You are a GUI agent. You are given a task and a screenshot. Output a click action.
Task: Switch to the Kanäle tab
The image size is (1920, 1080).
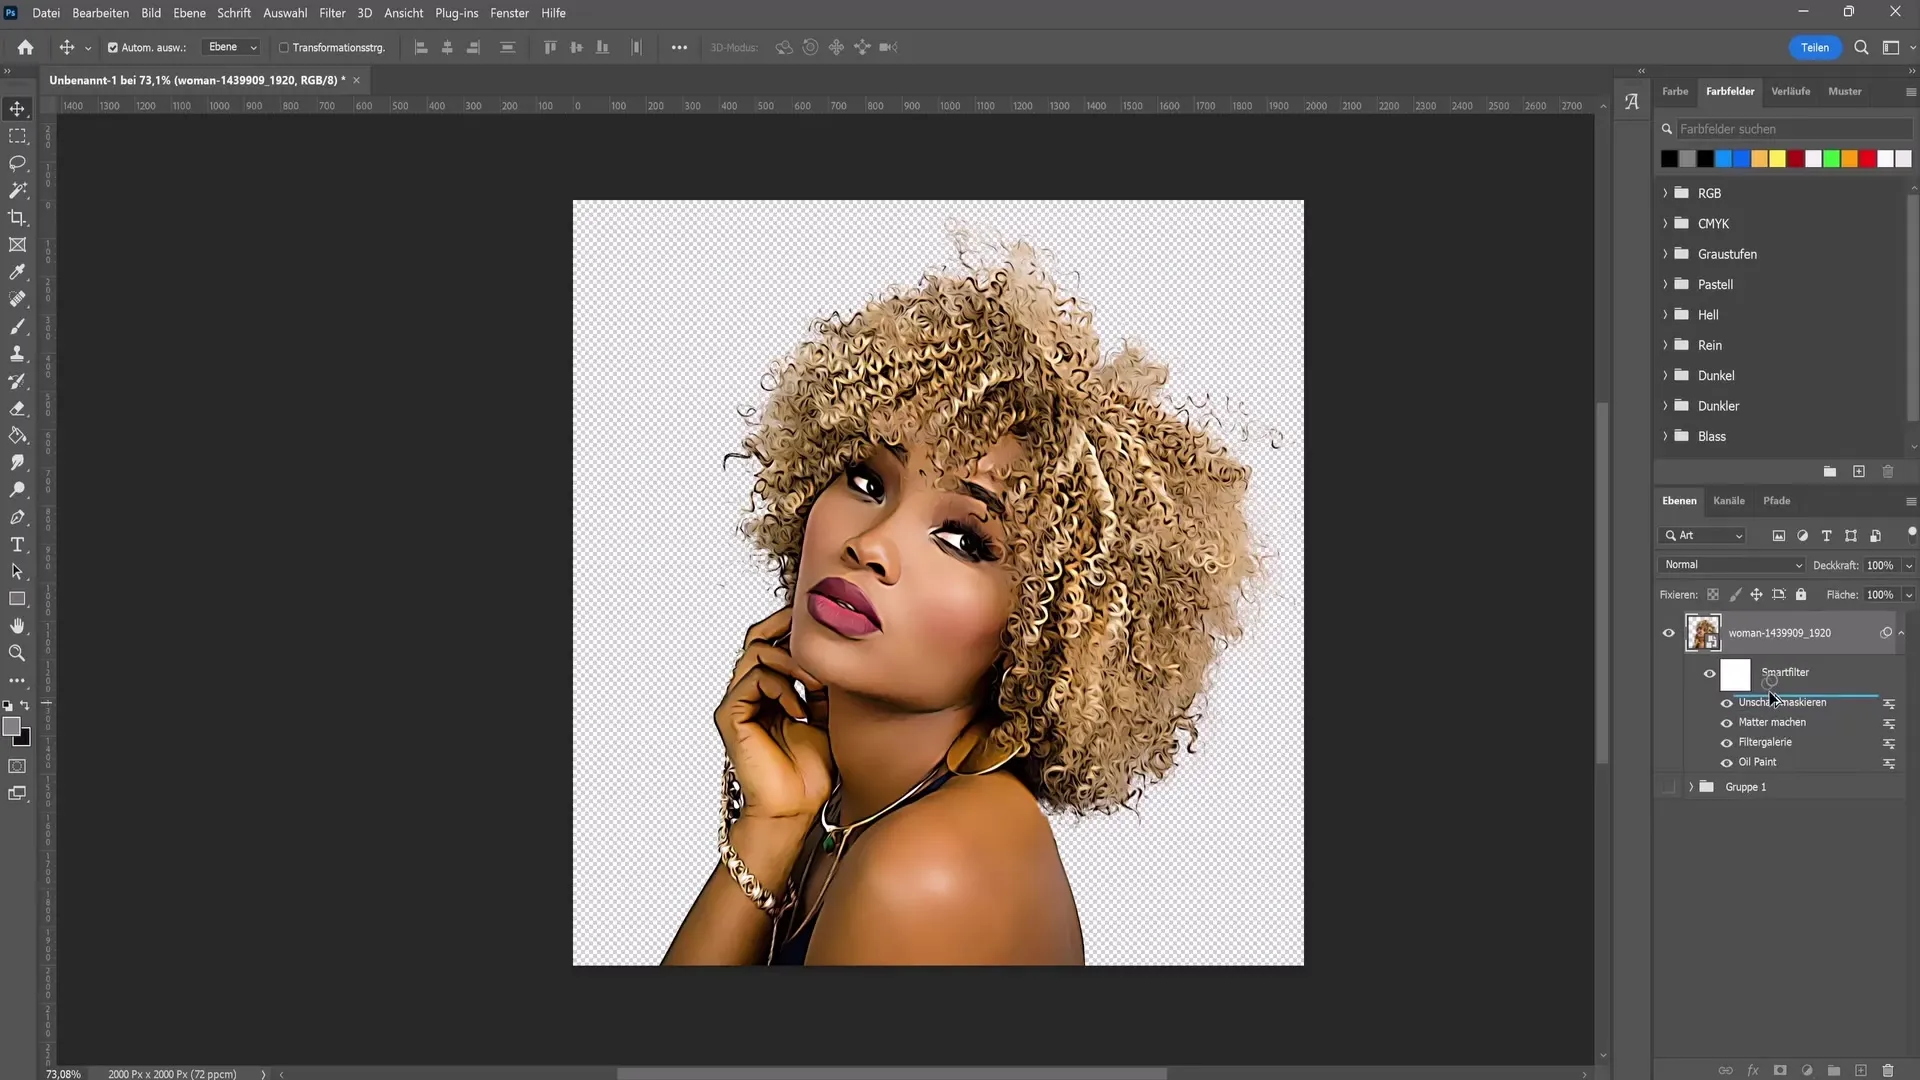tap(1729, 500)
